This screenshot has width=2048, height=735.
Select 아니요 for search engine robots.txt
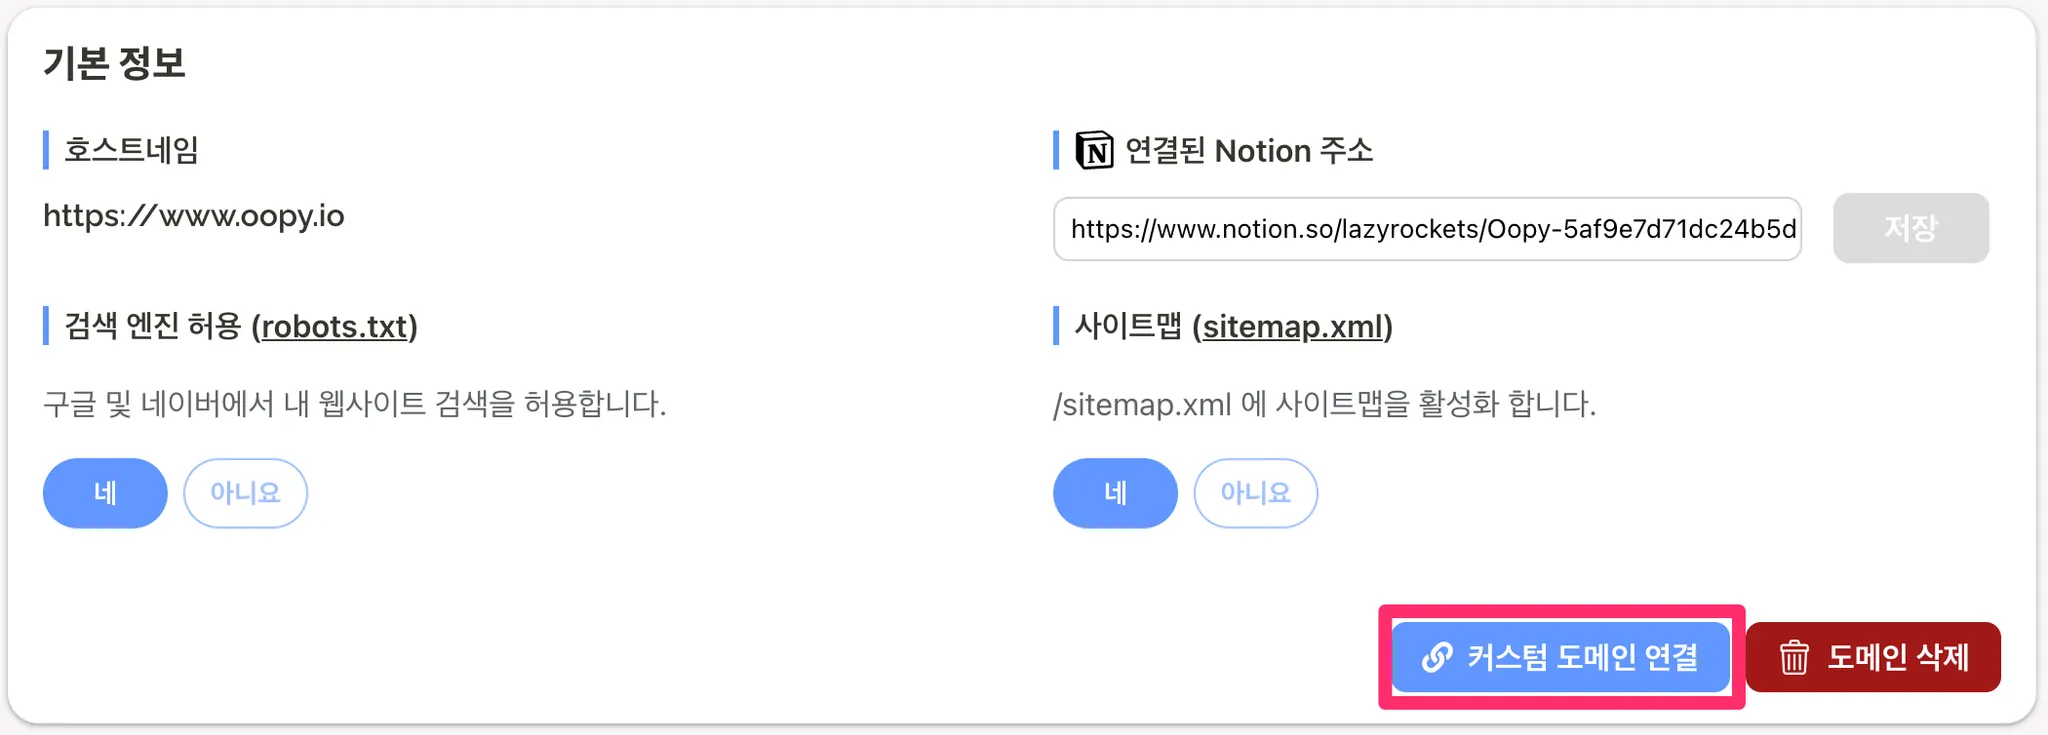pyautogui.click(x=245, y=493)
